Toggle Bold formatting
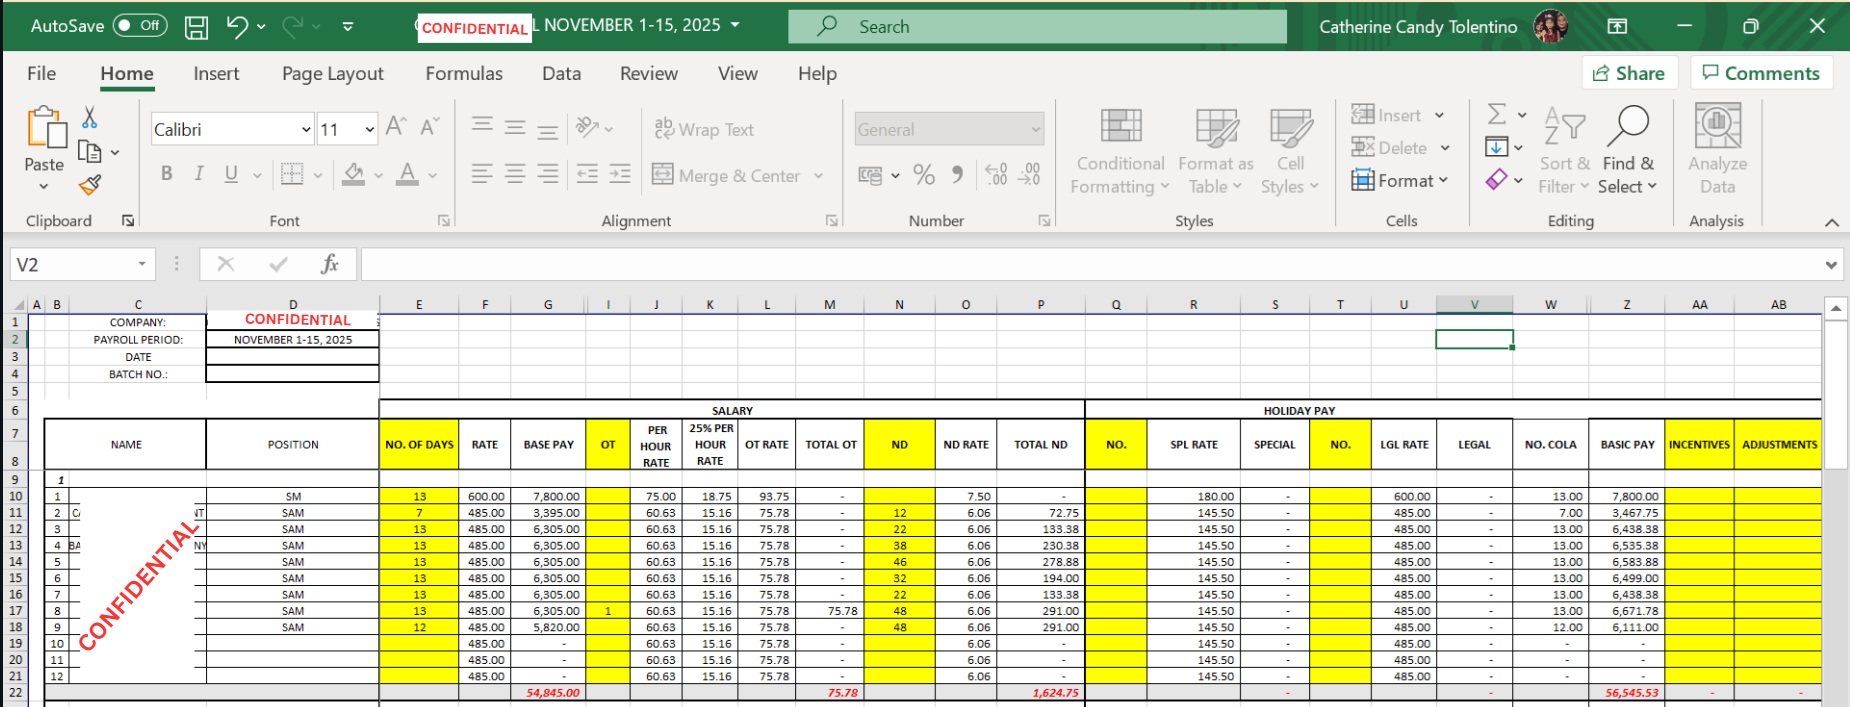The width and height of the screenshot is (1850, 707). 166,174
